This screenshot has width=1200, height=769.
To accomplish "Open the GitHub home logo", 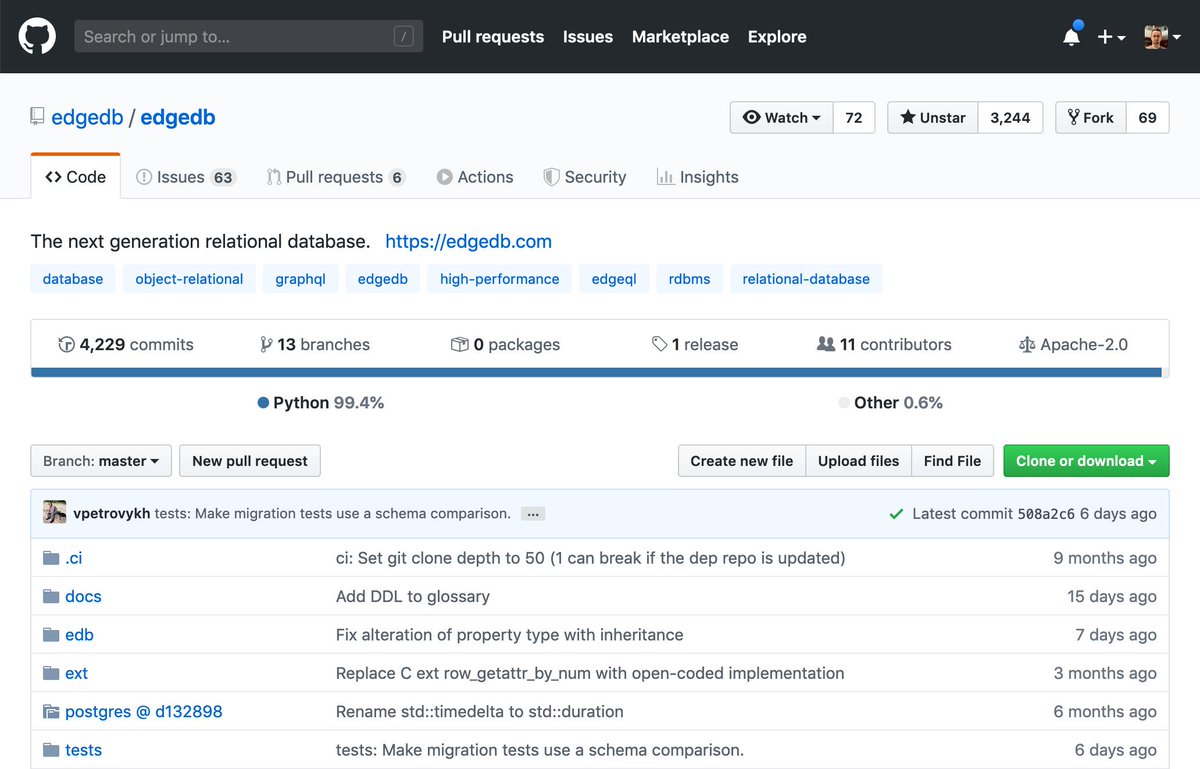I will pyautogui.click(x=37, y=37).
